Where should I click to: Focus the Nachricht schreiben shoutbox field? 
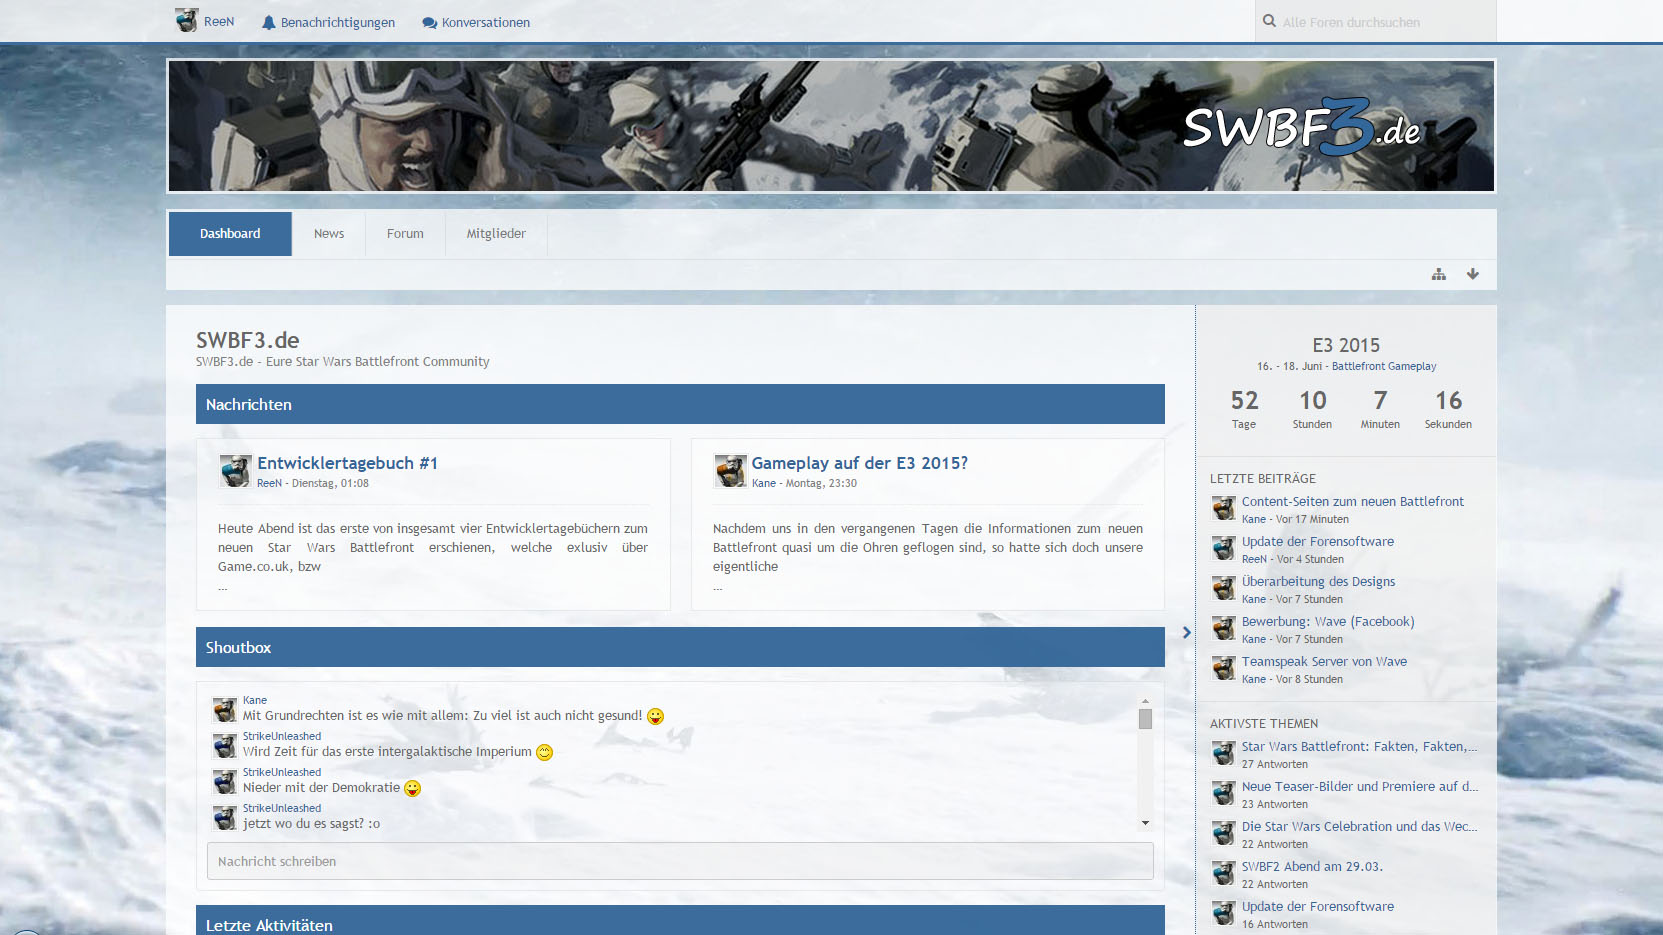click(680, 861)
